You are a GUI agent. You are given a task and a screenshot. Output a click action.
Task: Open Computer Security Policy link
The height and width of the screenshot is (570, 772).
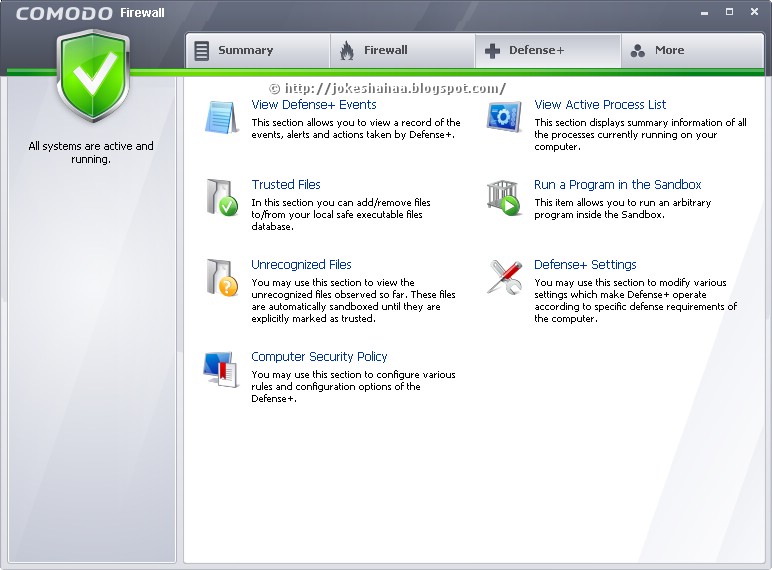[x=319, y=356]
